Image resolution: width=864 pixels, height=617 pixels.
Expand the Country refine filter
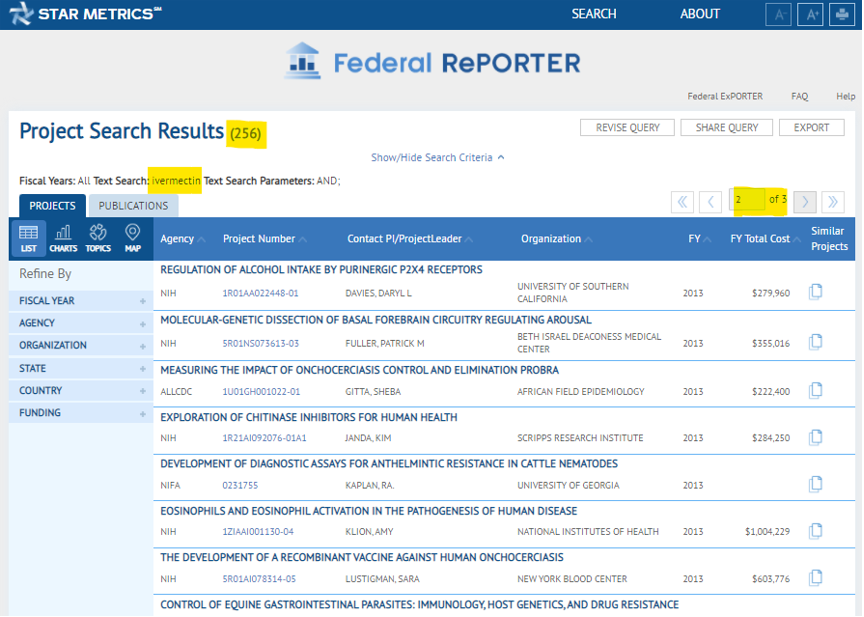coord(81,391)
